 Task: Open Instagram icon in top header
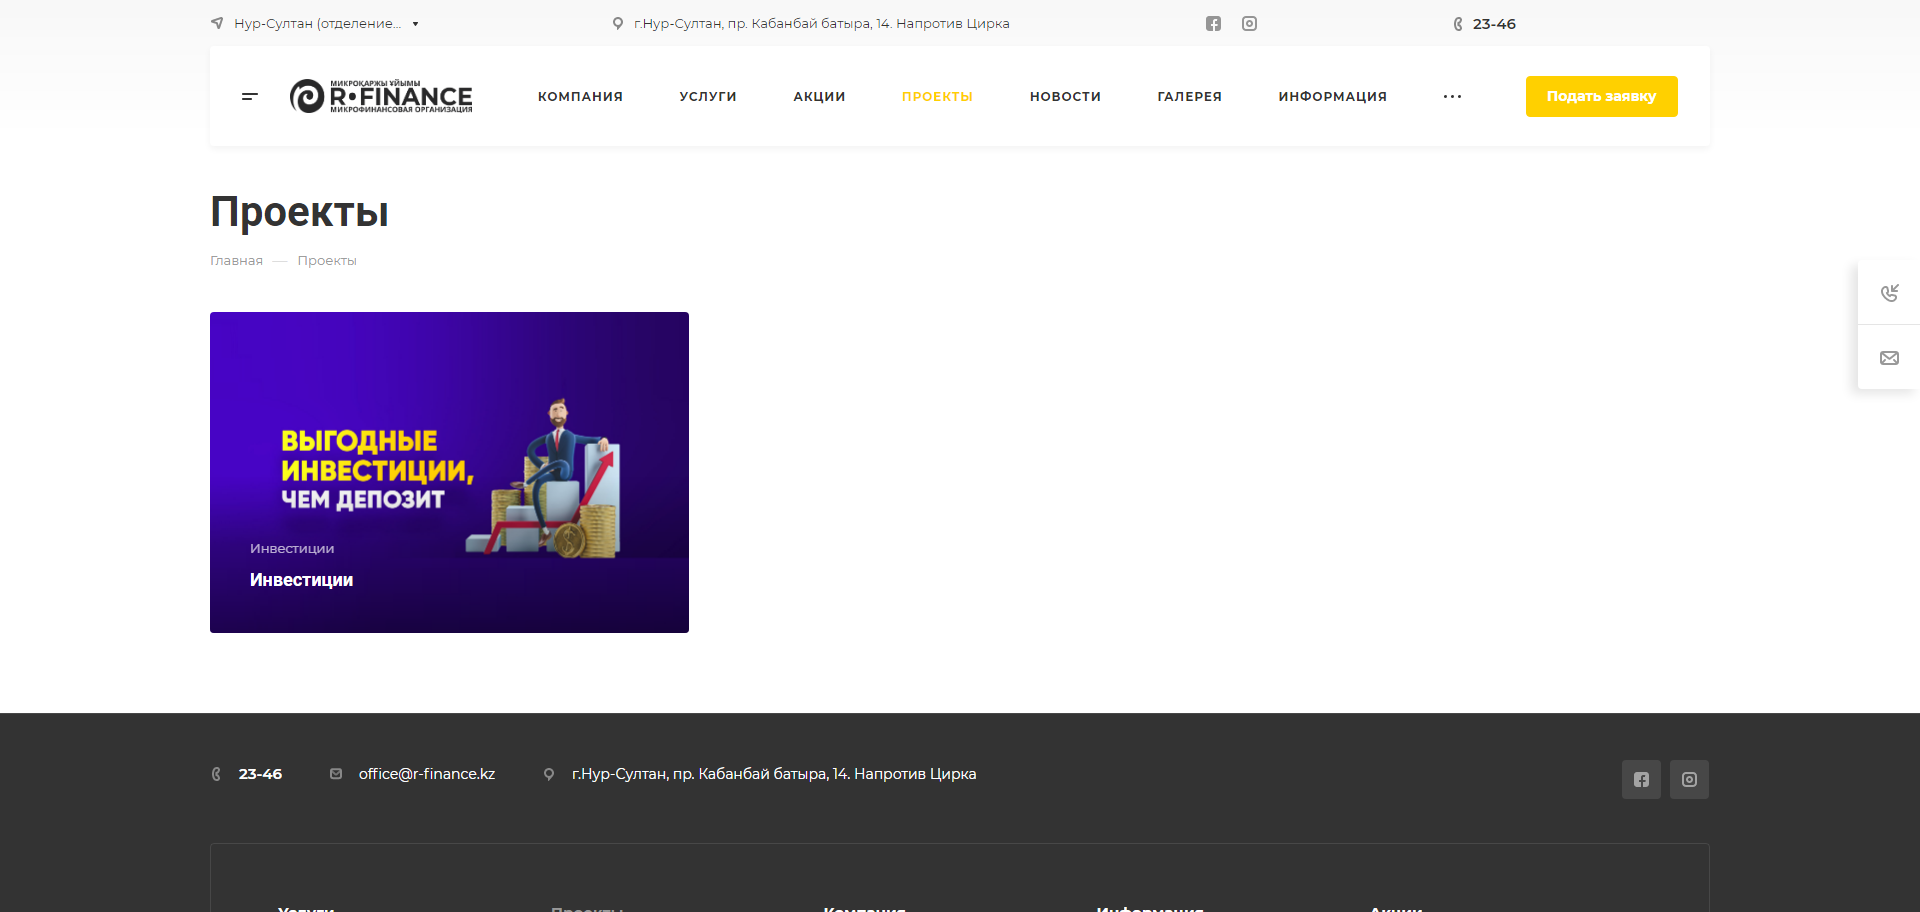coord(1249,24)
